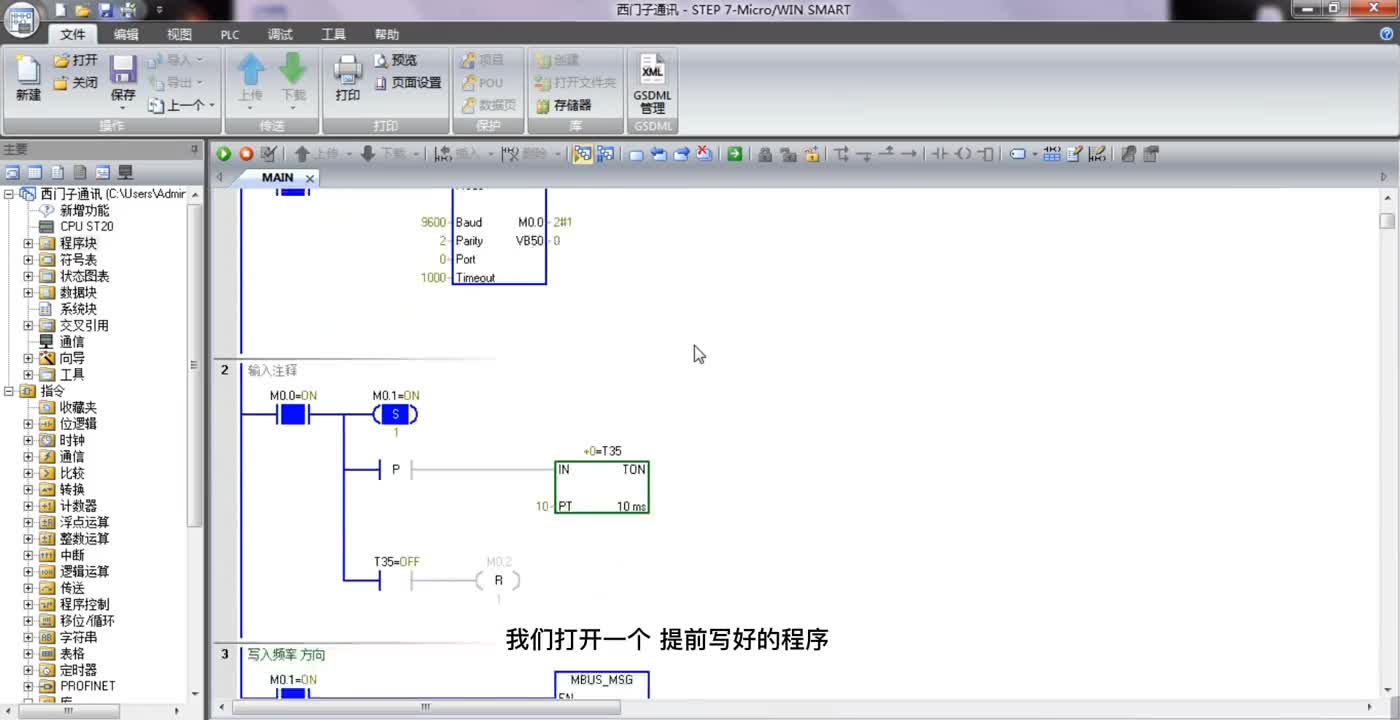Toggle program status monitoring icon
This screenshot has width=1400, height=720.
tap(582, 154)
